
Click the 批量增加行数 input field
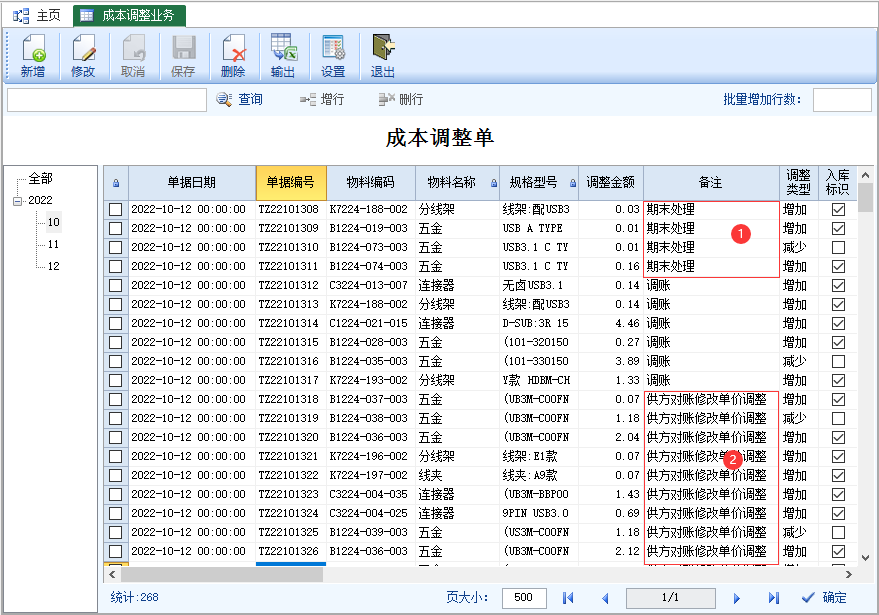(x=842, y=100)
